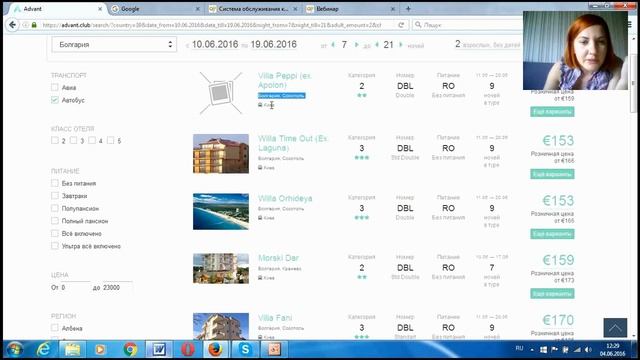Viewport: 640px width, 360px height.
Task: Uncheck the Автобус transport checkbox
Action: coord(55,100)
